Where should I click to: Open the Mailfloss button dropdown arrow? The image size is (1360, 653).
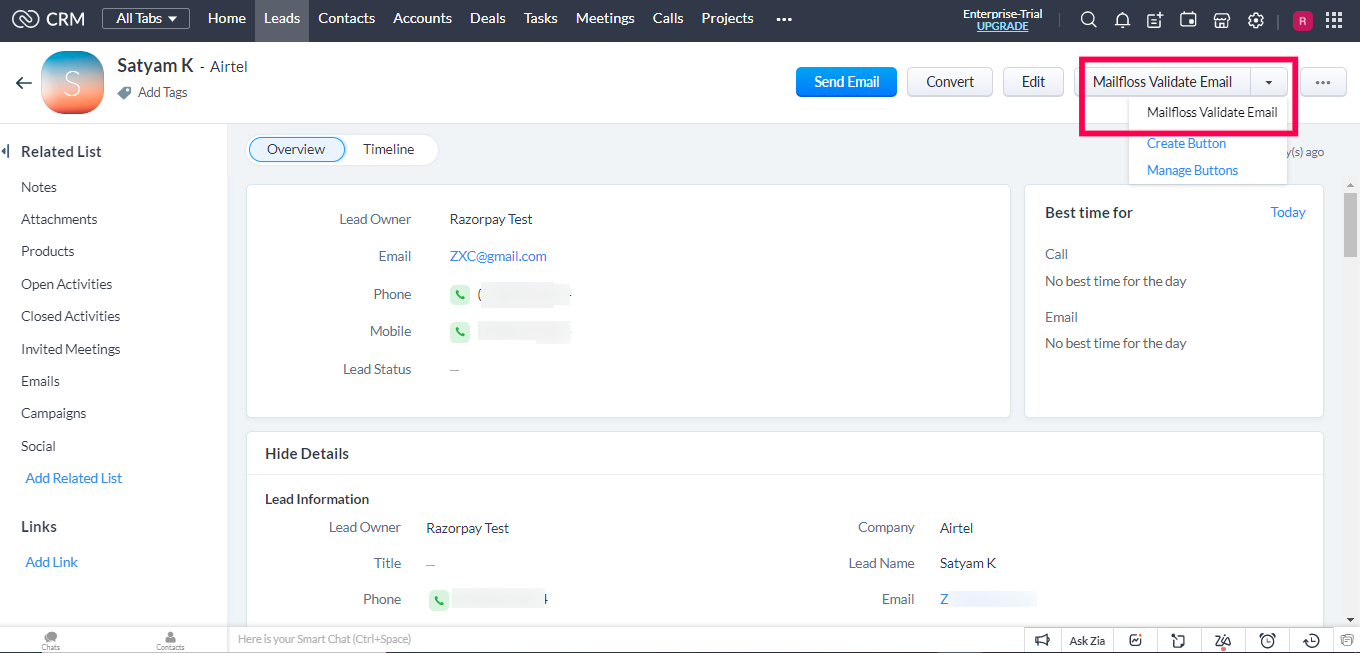[1268, 82]
